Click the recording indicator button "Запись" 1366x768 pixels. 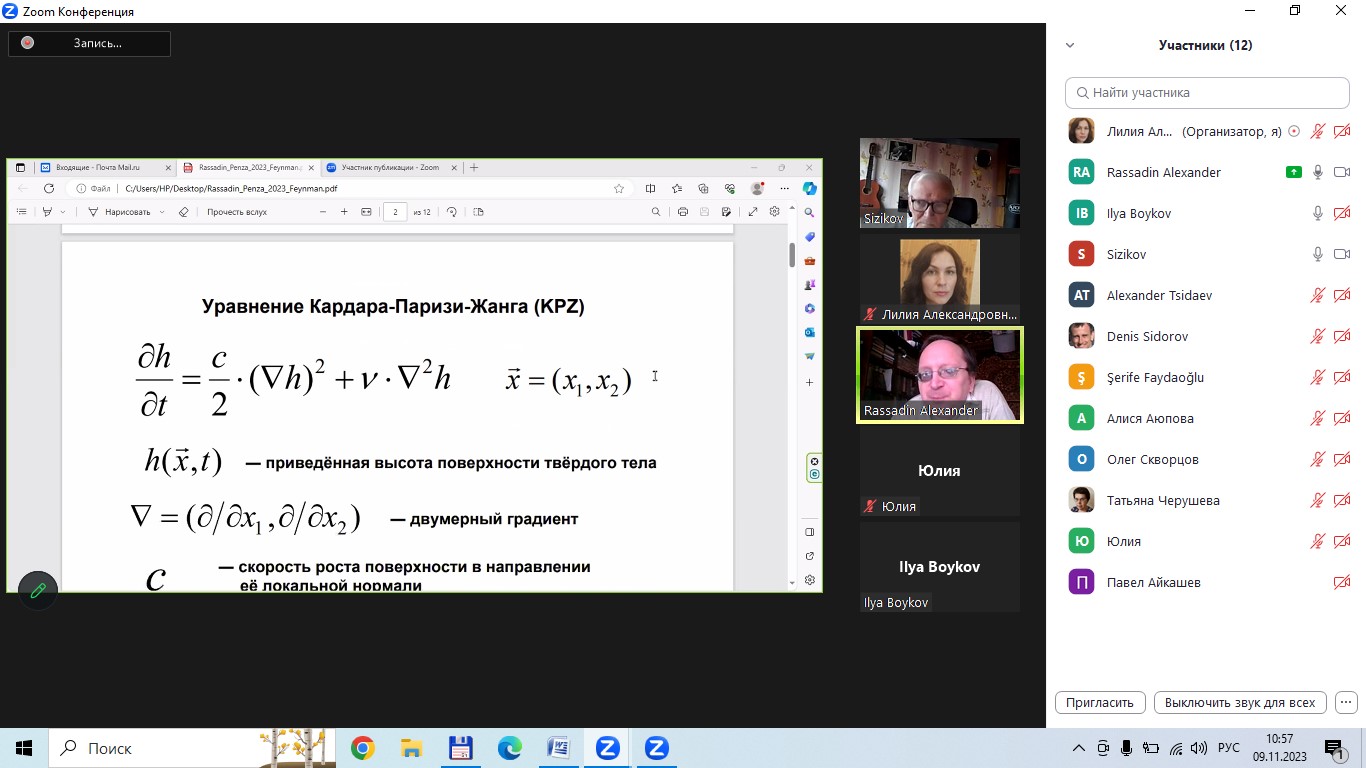(x=89, y=43)
